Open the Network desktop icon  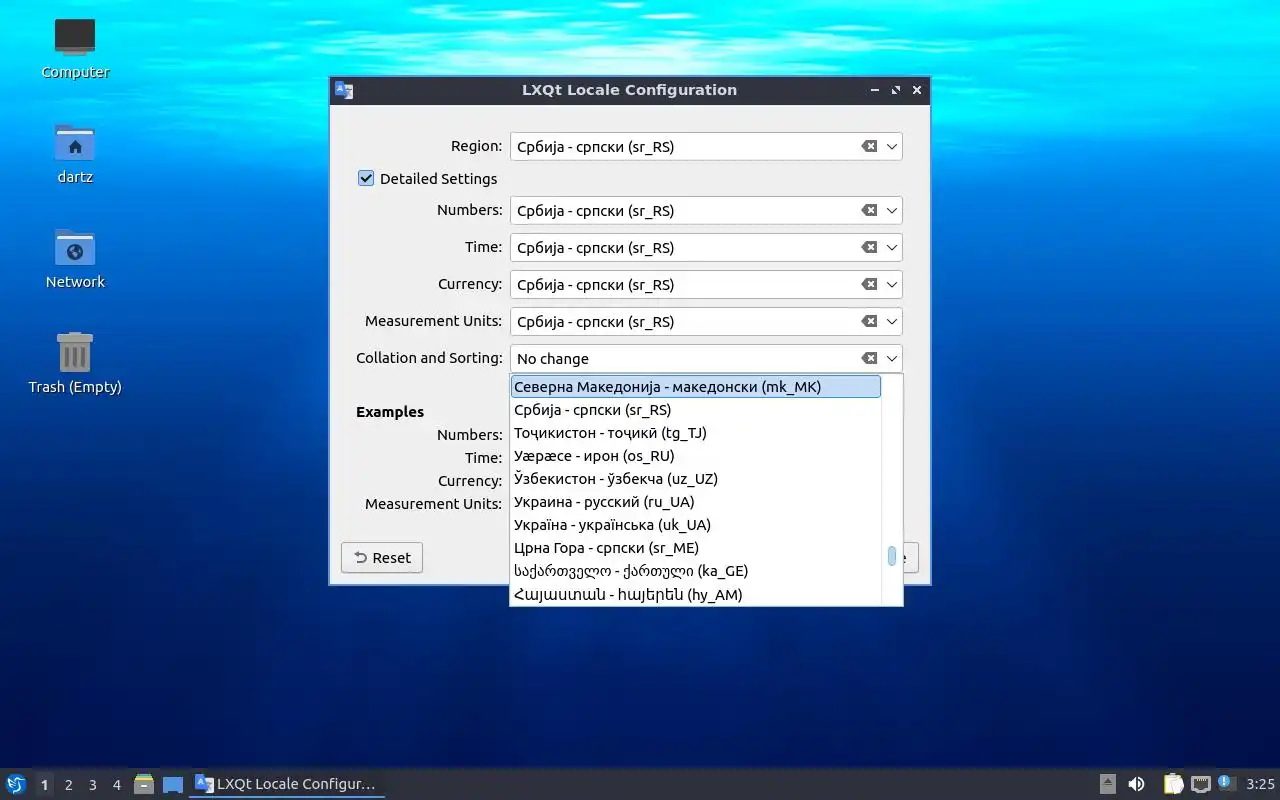(x=75, y=258)
